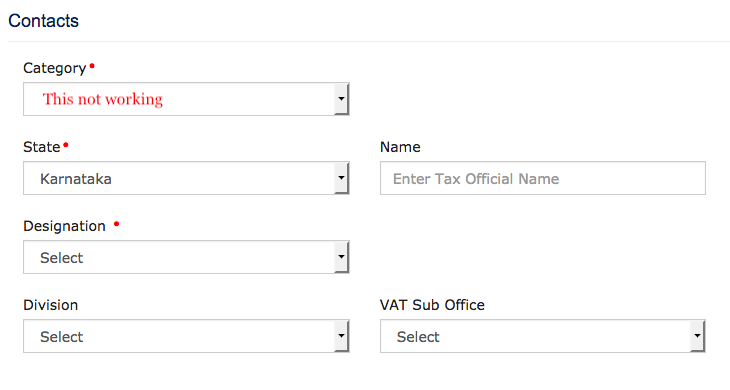The image size is (730, 390).
Task: Click the red required dot beside Designation
Action: tap(116, 224)
